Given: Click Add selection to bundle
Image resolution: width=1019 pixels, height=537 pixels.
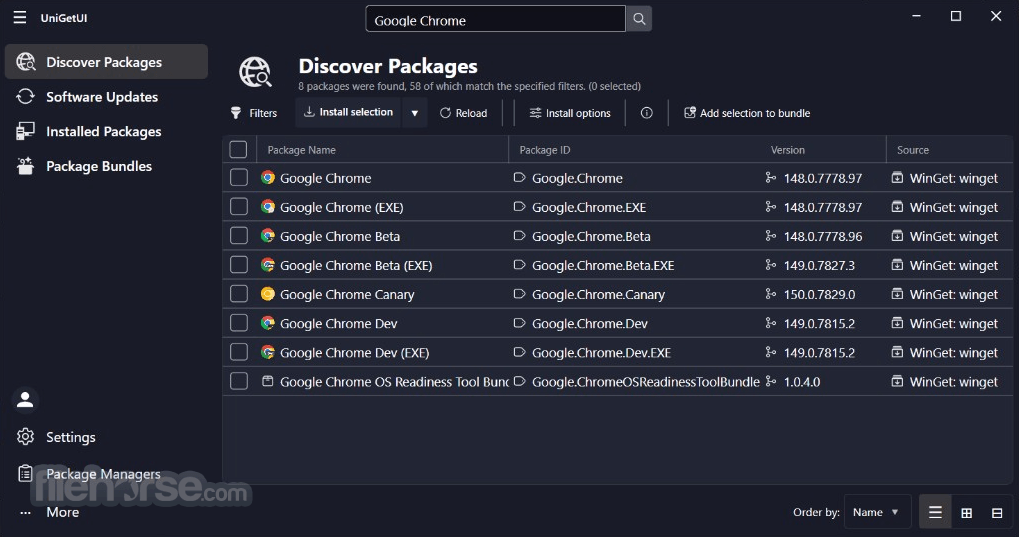Looking at the screenshot, I should pyautogui.click(x=747, y=112).
